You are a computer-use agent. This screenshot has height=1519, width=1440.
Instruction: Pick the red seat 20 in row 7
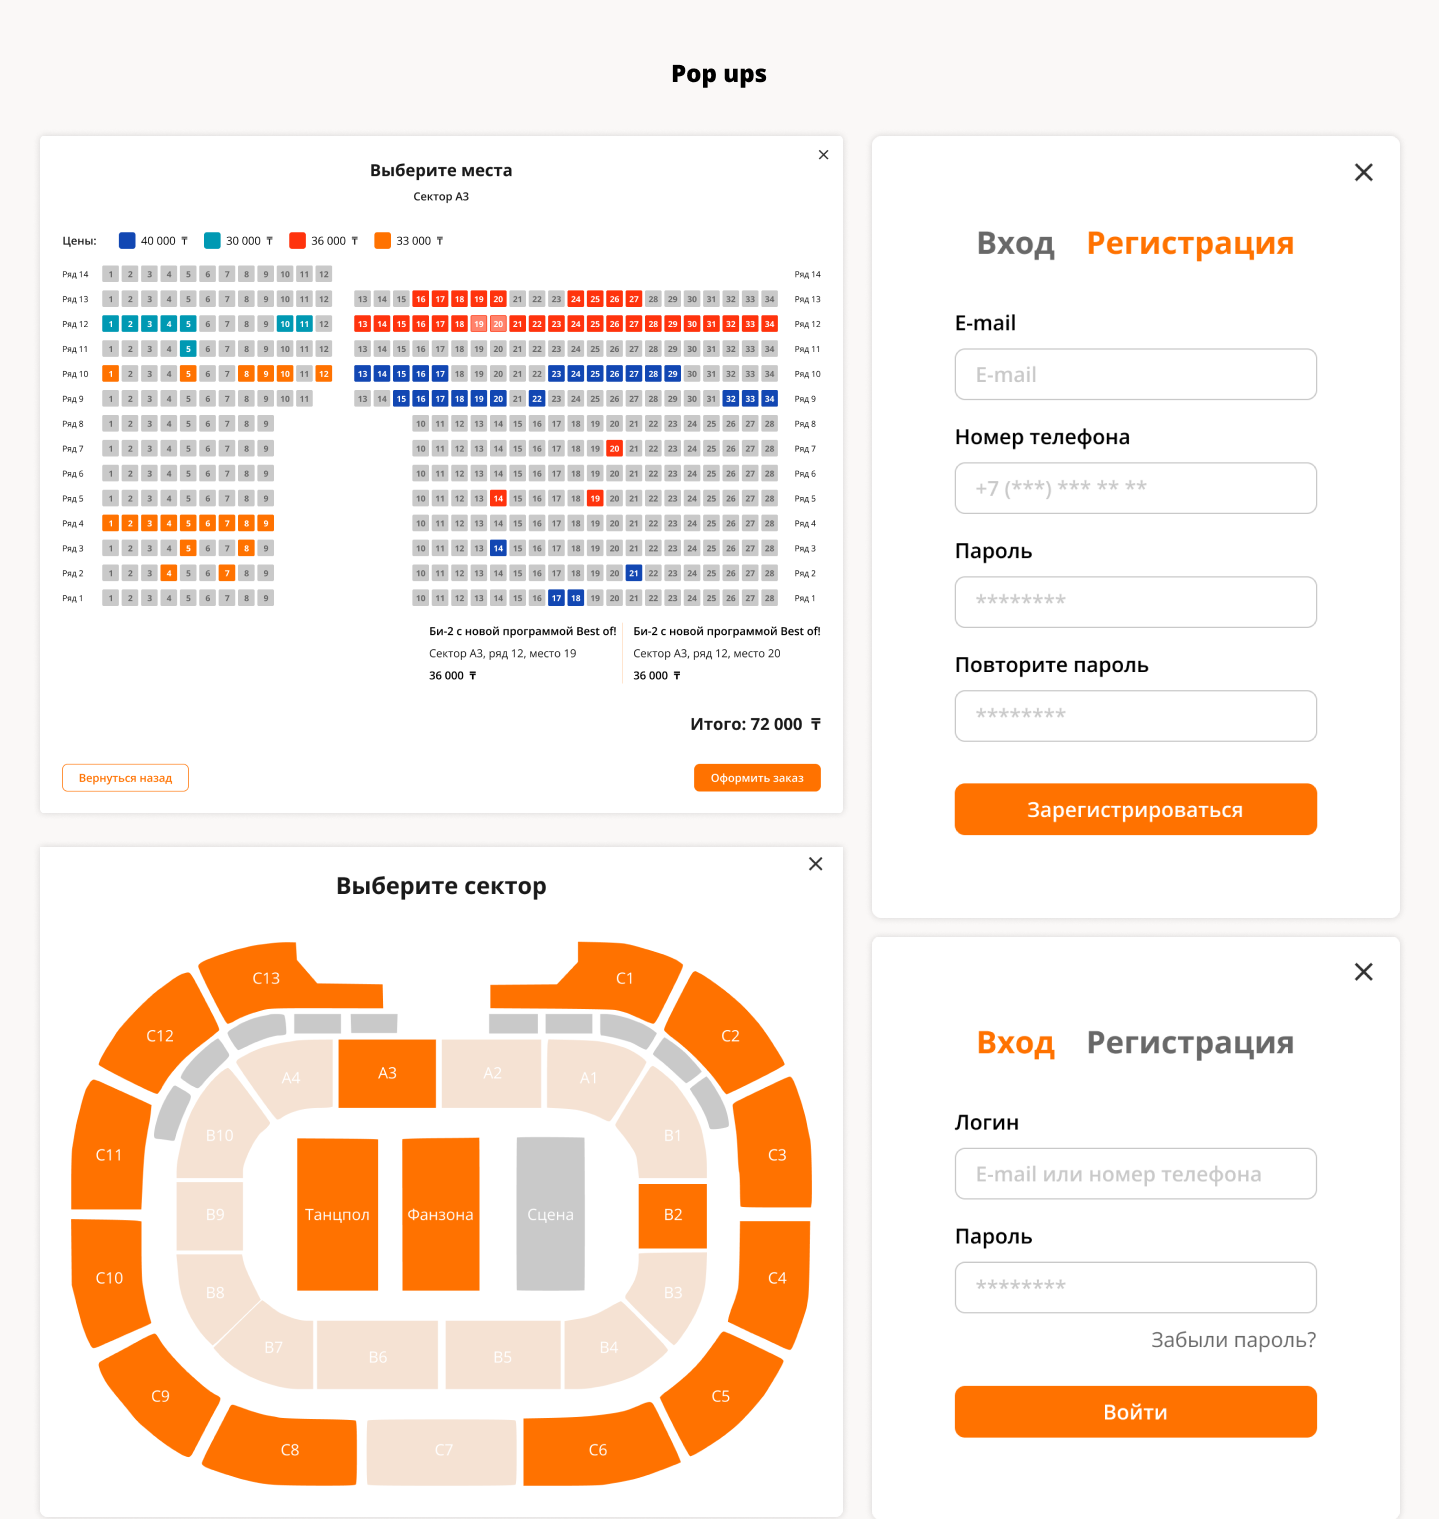(614, 449)
